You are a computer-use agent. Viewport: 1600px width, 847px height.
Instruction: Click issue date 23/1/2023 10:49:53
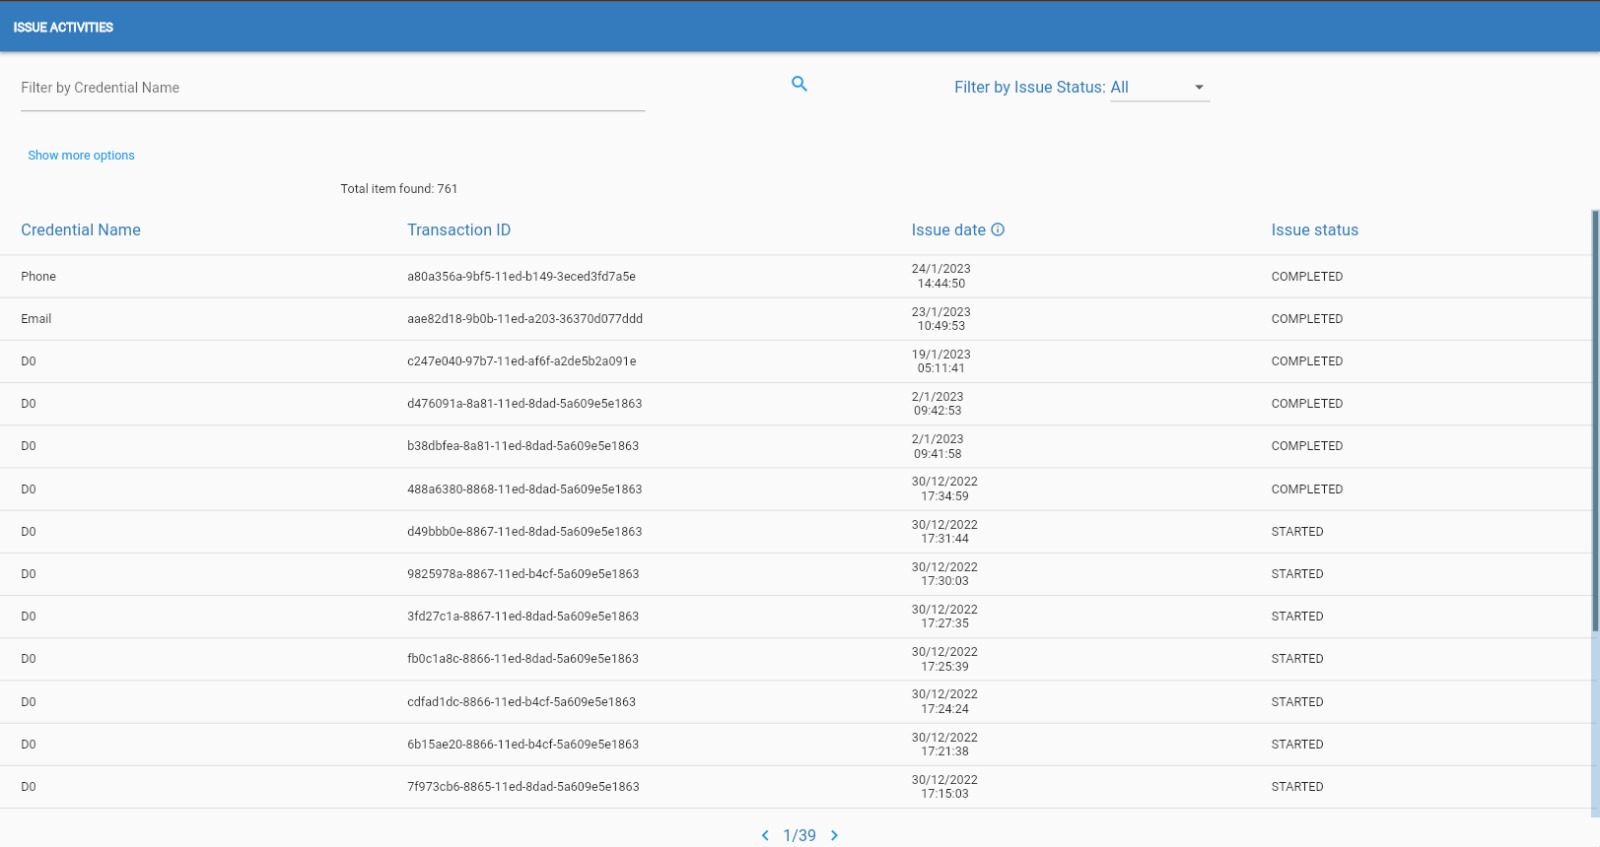[941, 319]
